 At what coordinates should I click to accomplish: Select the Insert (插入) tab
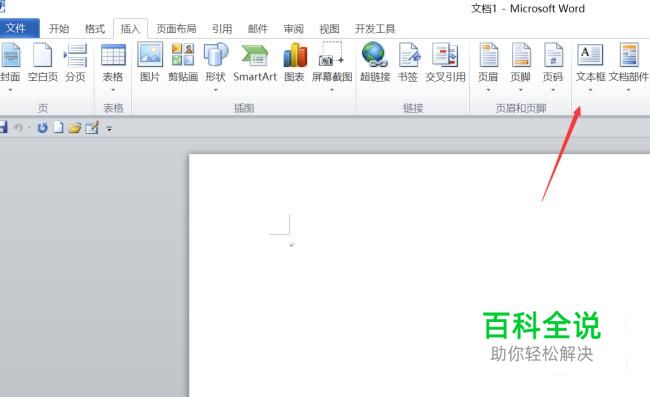click(x=130, y=29)
